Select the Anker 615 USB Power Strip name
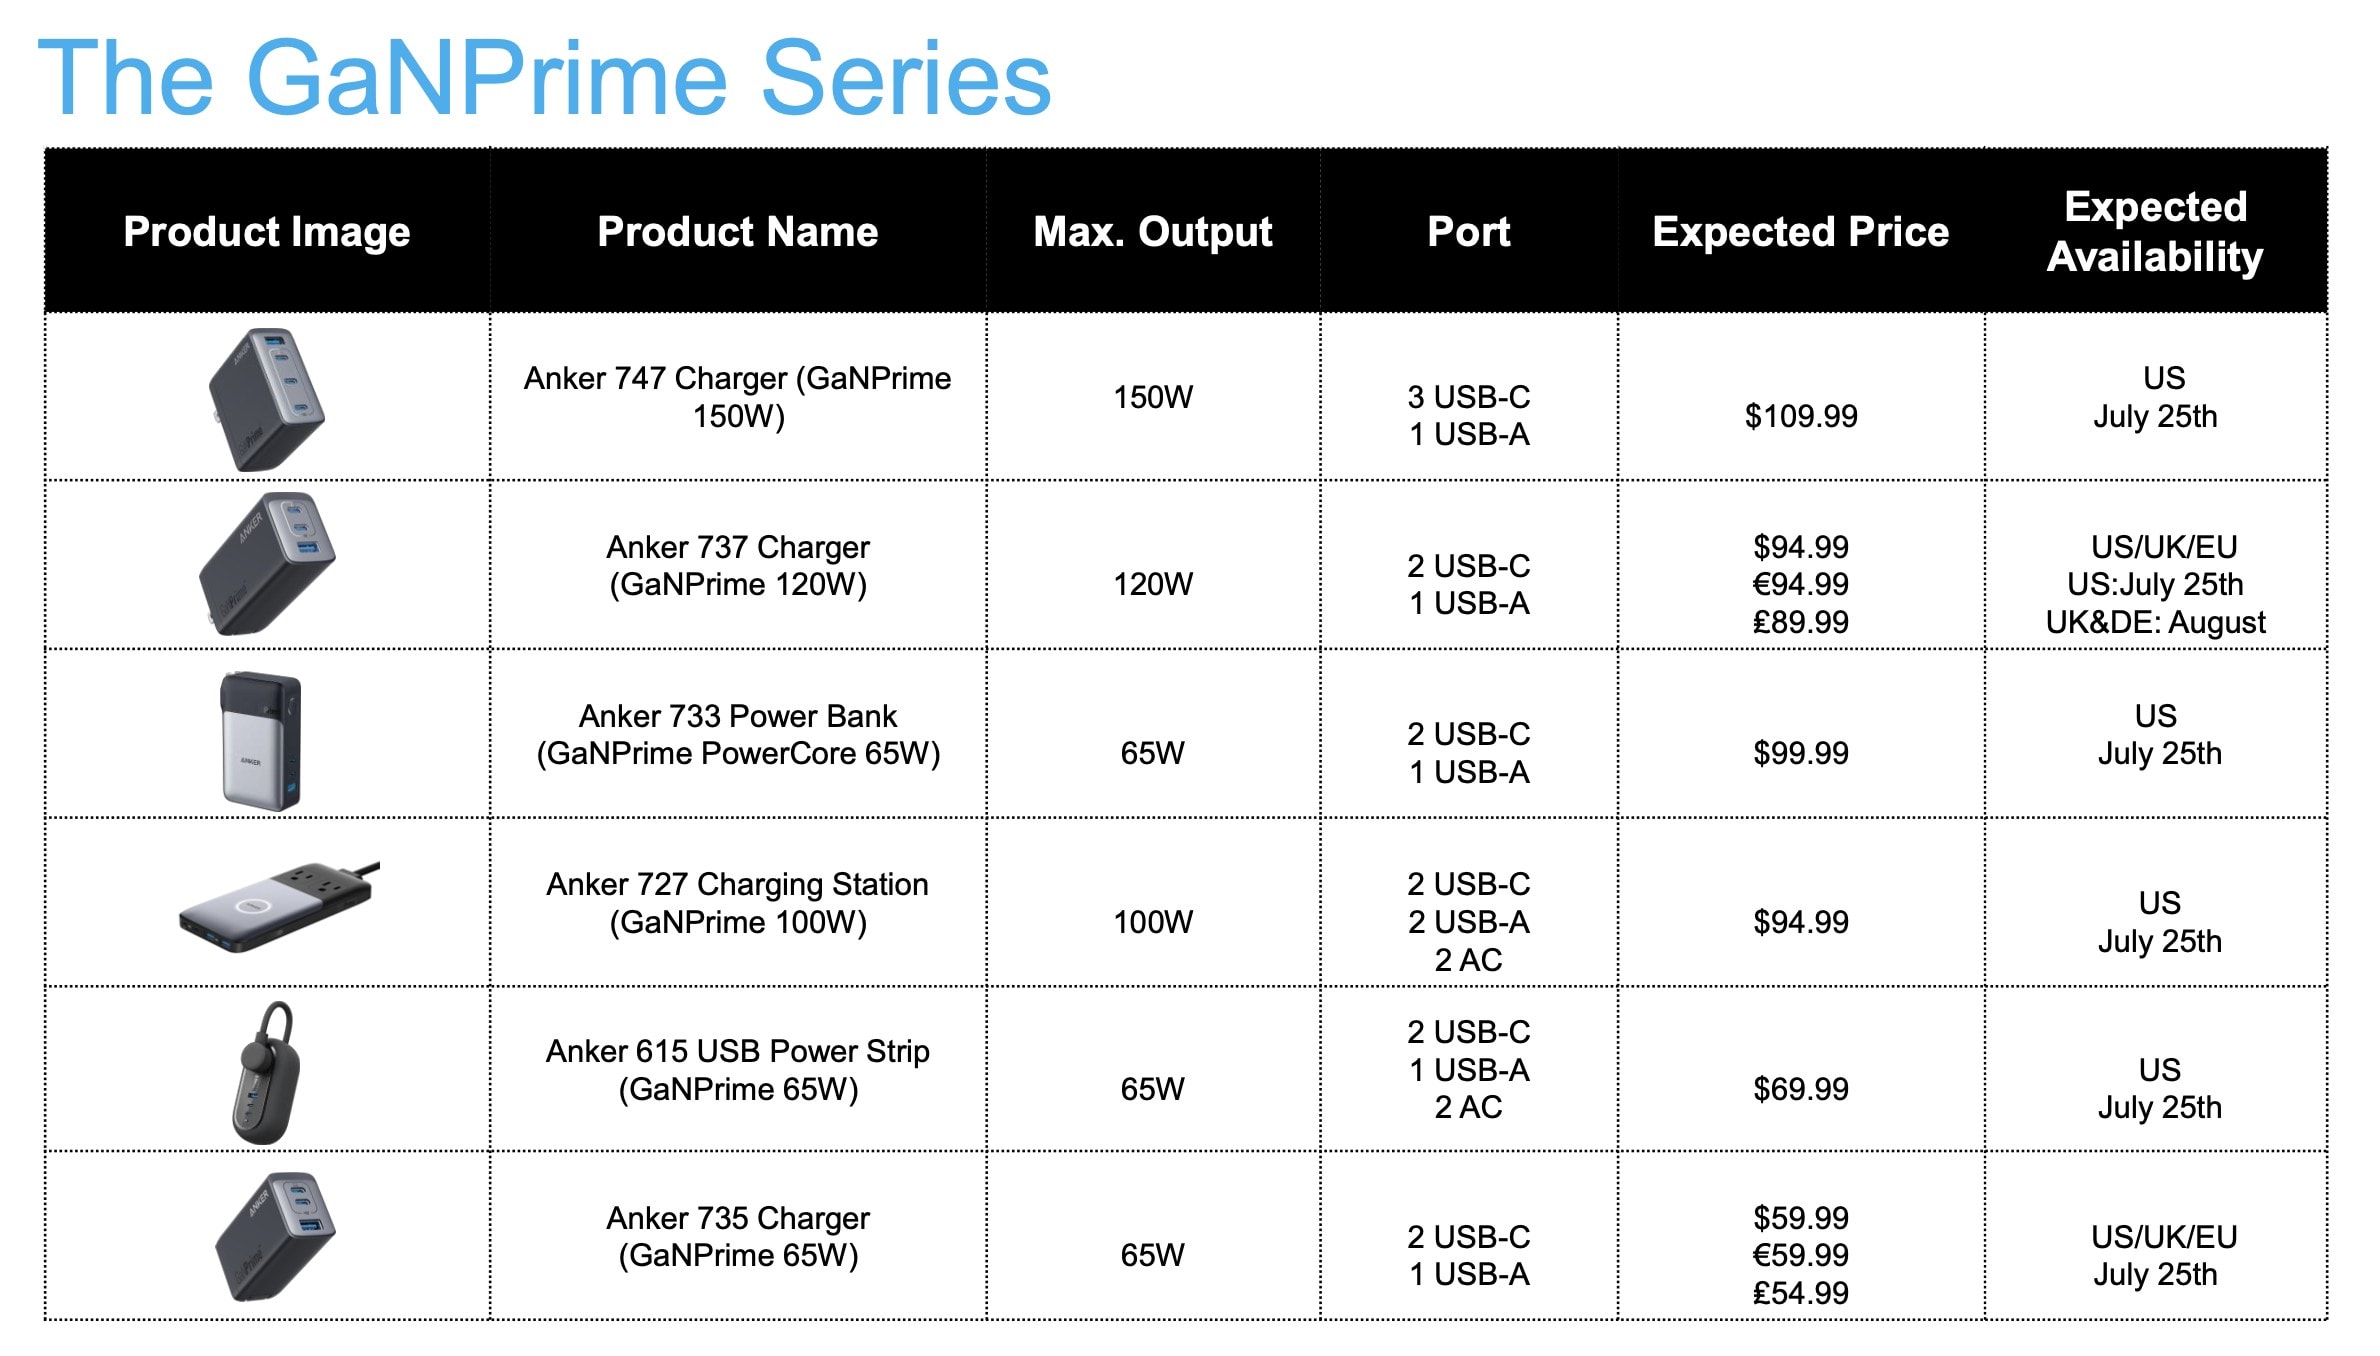This screenshot has width=2380, height=1356. tap(738, 1070)
